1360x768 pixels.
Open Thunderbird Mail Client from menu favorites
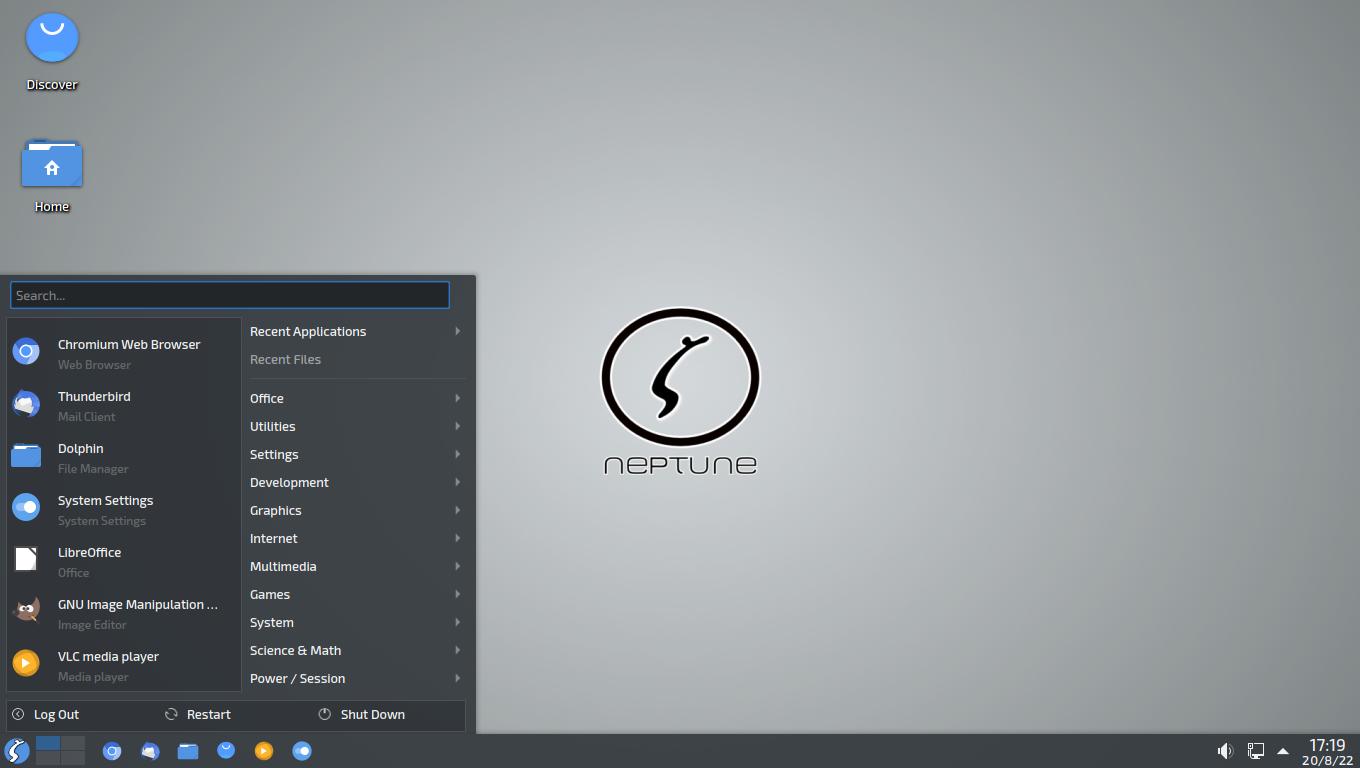coord(124,405)
